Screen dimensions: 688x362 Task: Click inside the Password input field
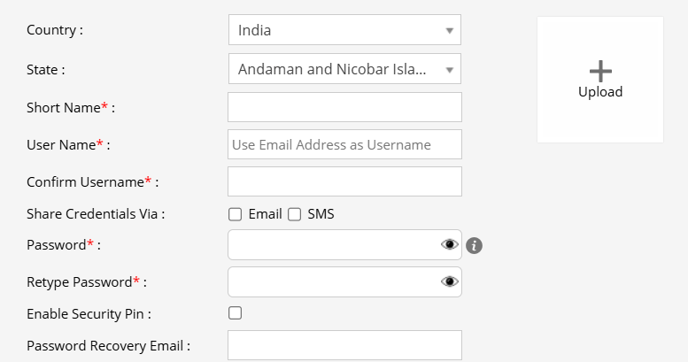click(333, 244)
